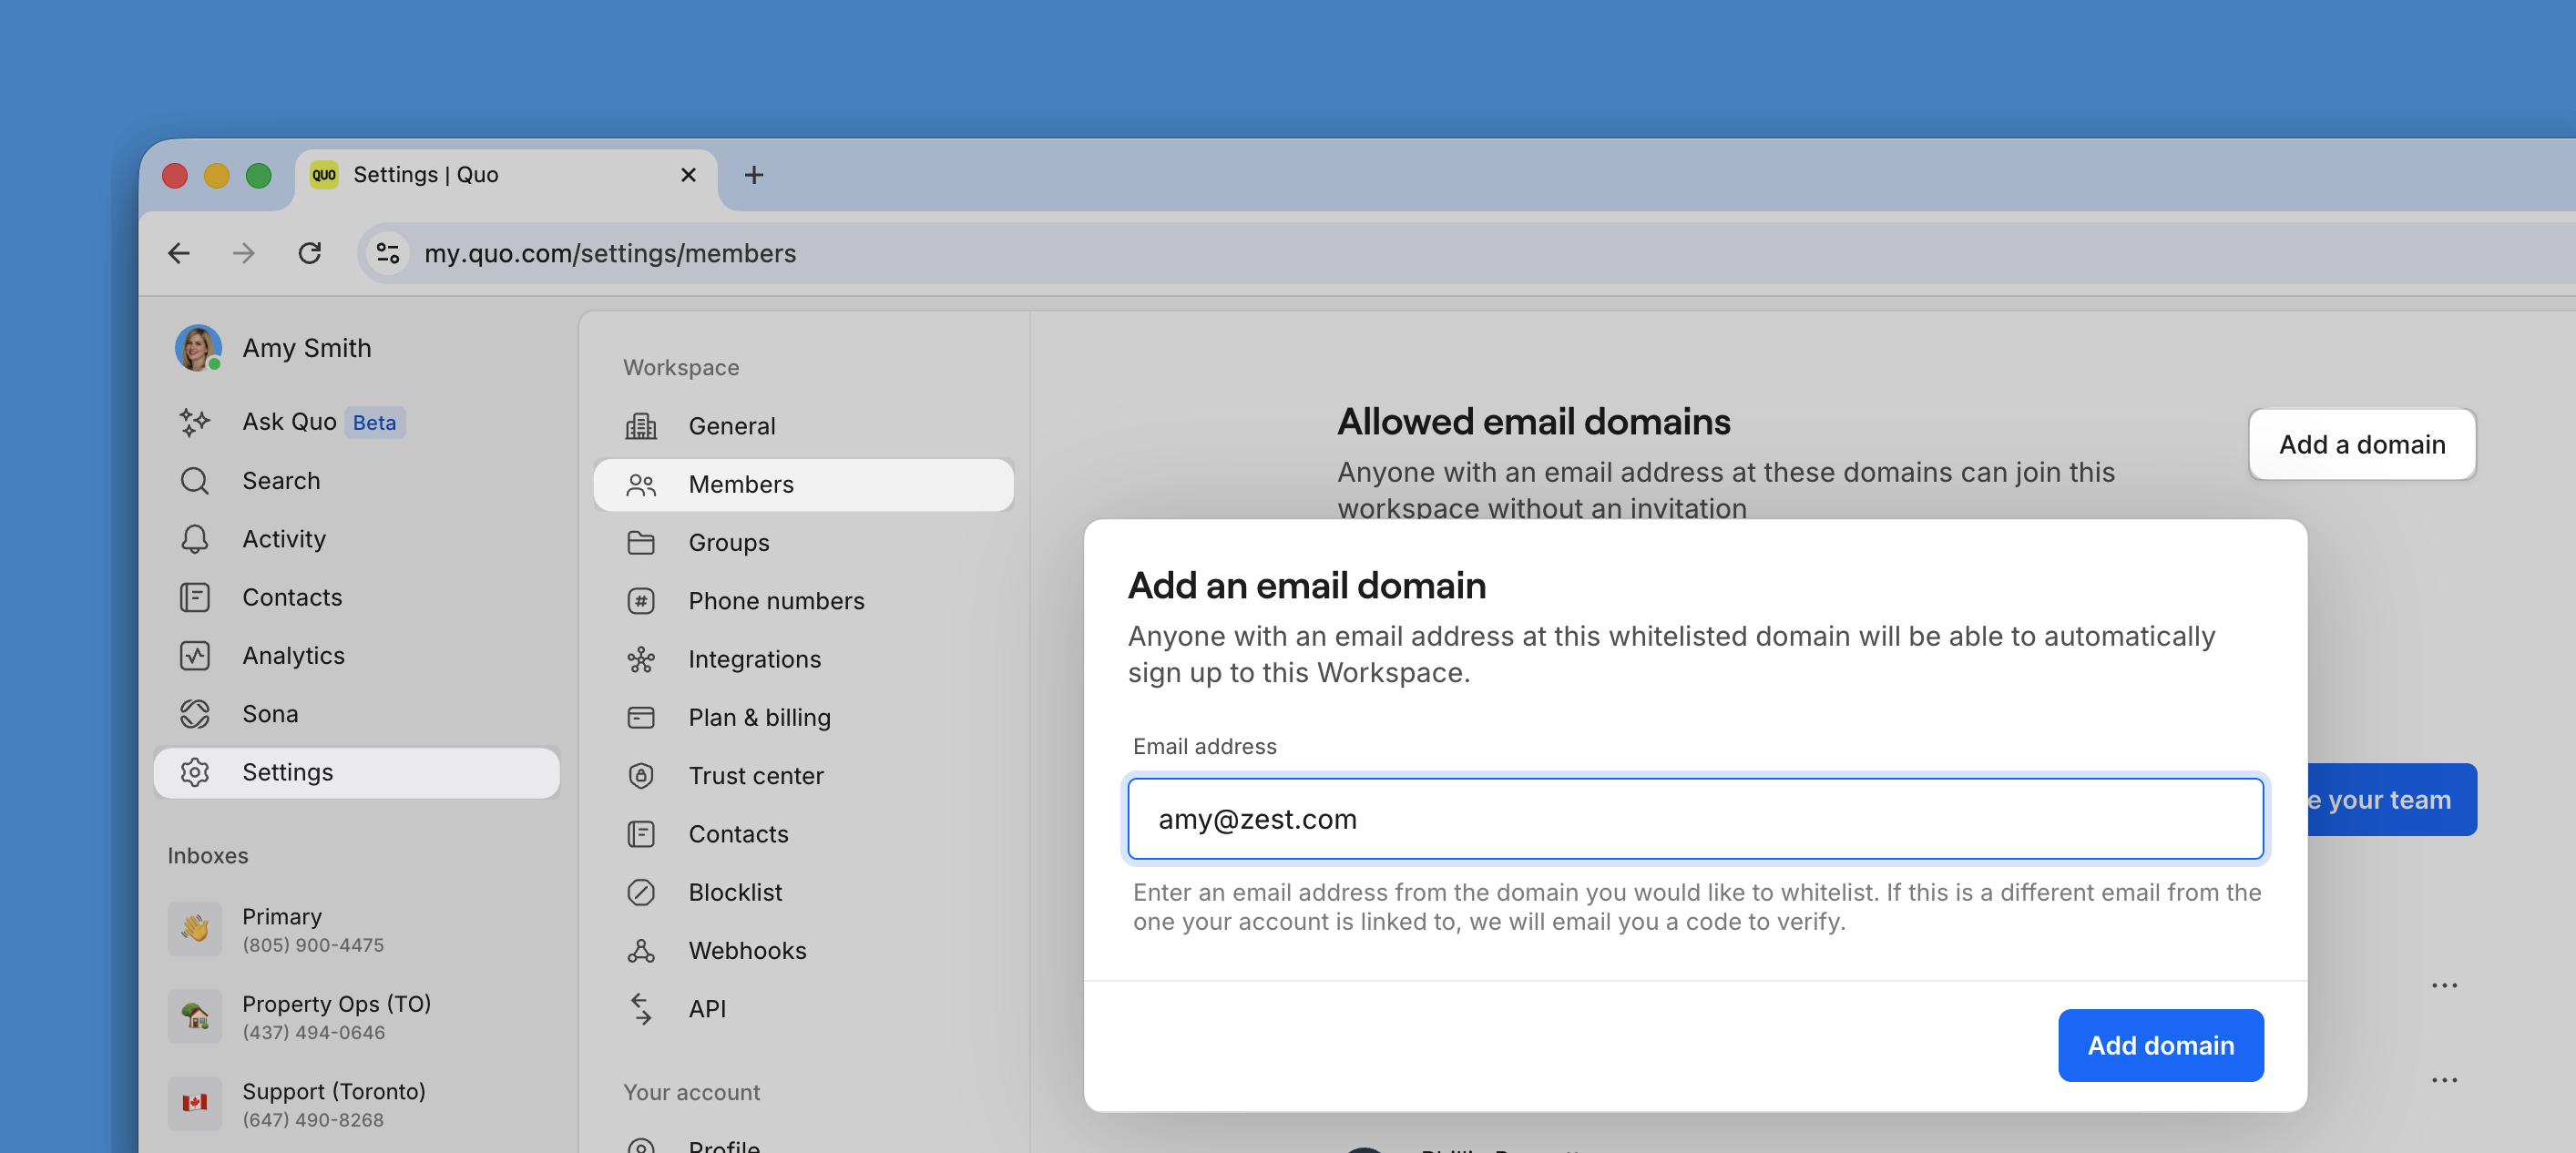Open the Phone numbers settings page
Viewport: 2576px width, 1153px height.
803,601
